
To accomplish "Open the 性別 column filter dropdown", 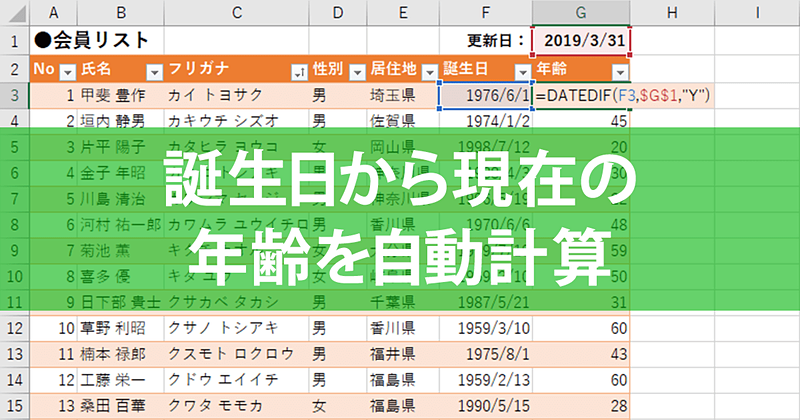I will (357, 73).
